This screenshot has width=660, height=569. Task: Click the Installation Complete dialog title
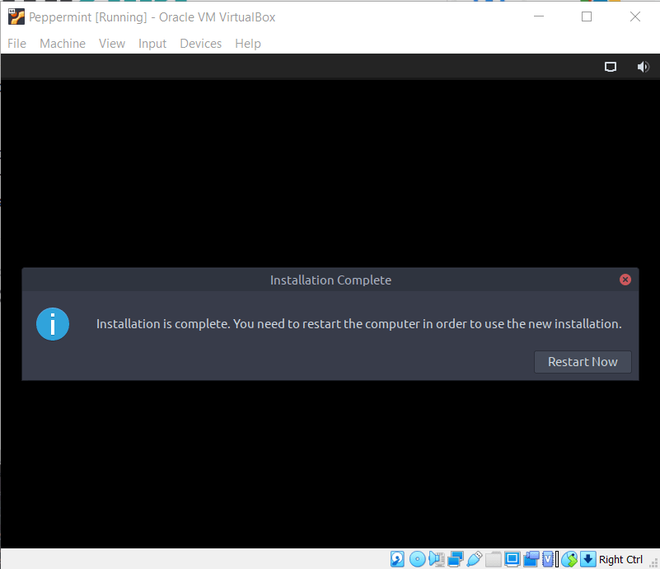tap(330, 280)
